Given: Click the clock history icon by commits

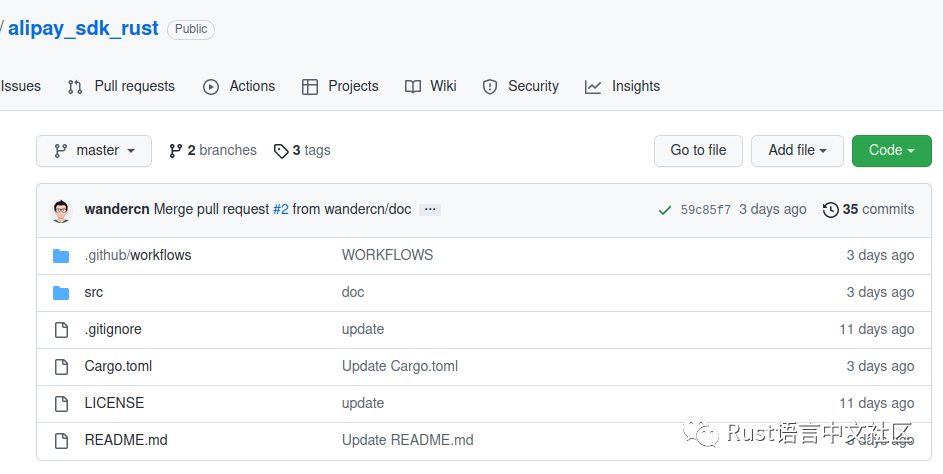Looking at the screenshot, I should coord(831,210).
